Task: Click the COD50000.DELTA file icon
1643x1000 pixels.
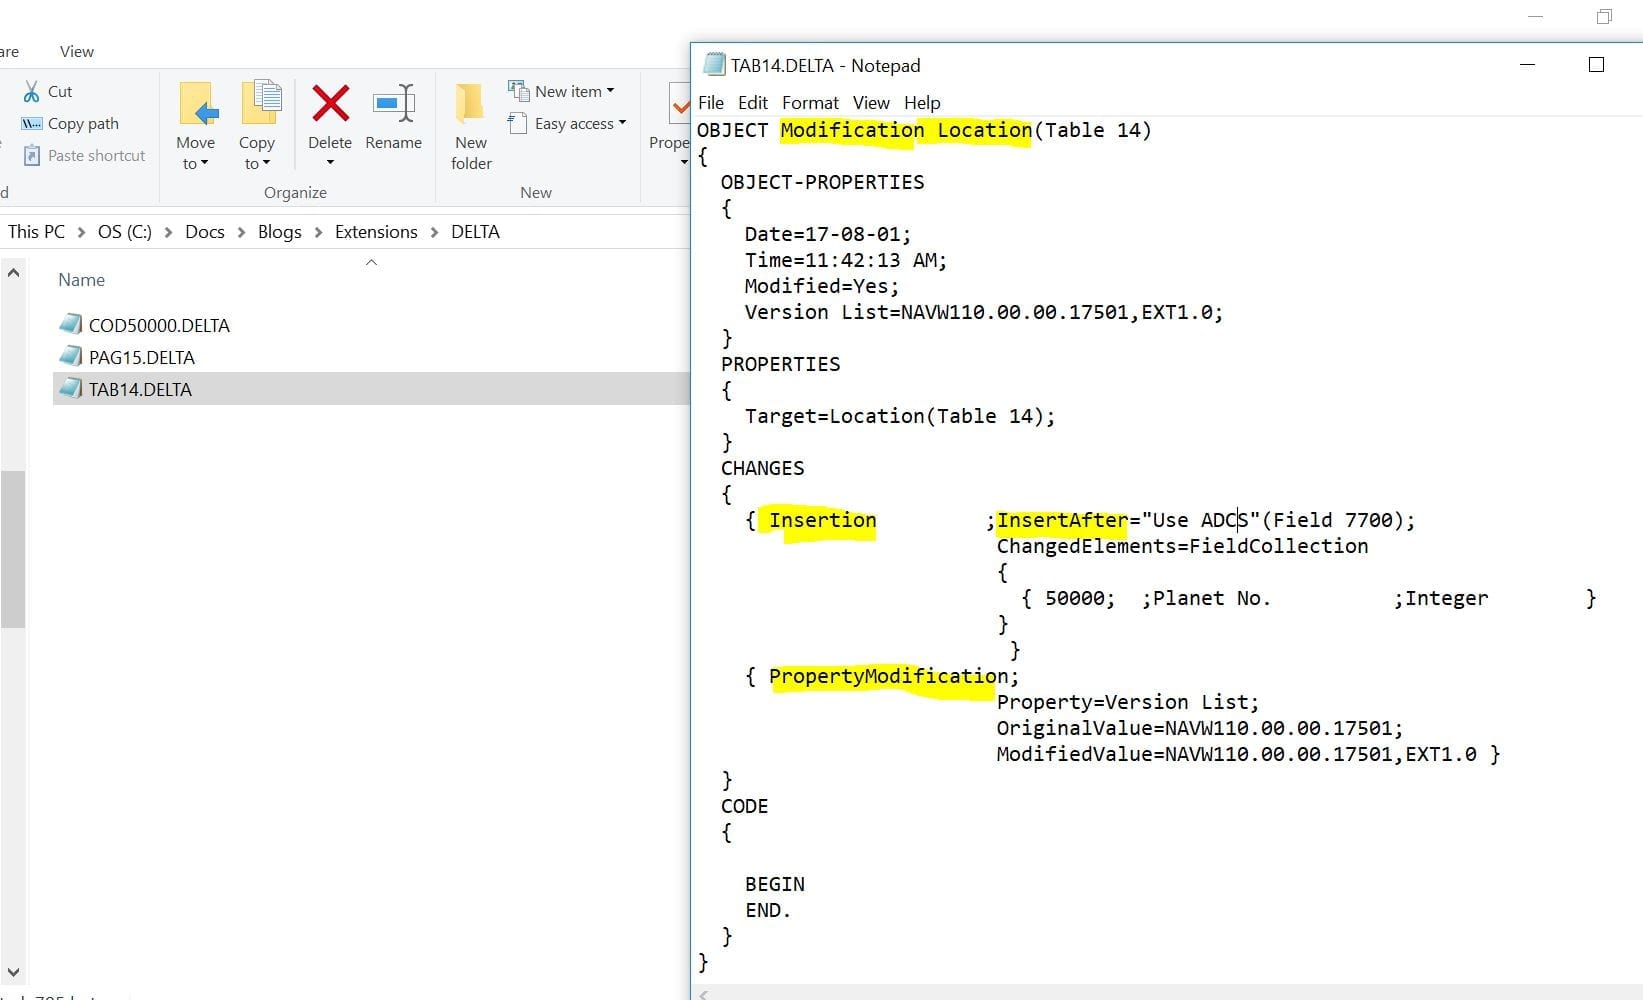Action: (70, 324)
